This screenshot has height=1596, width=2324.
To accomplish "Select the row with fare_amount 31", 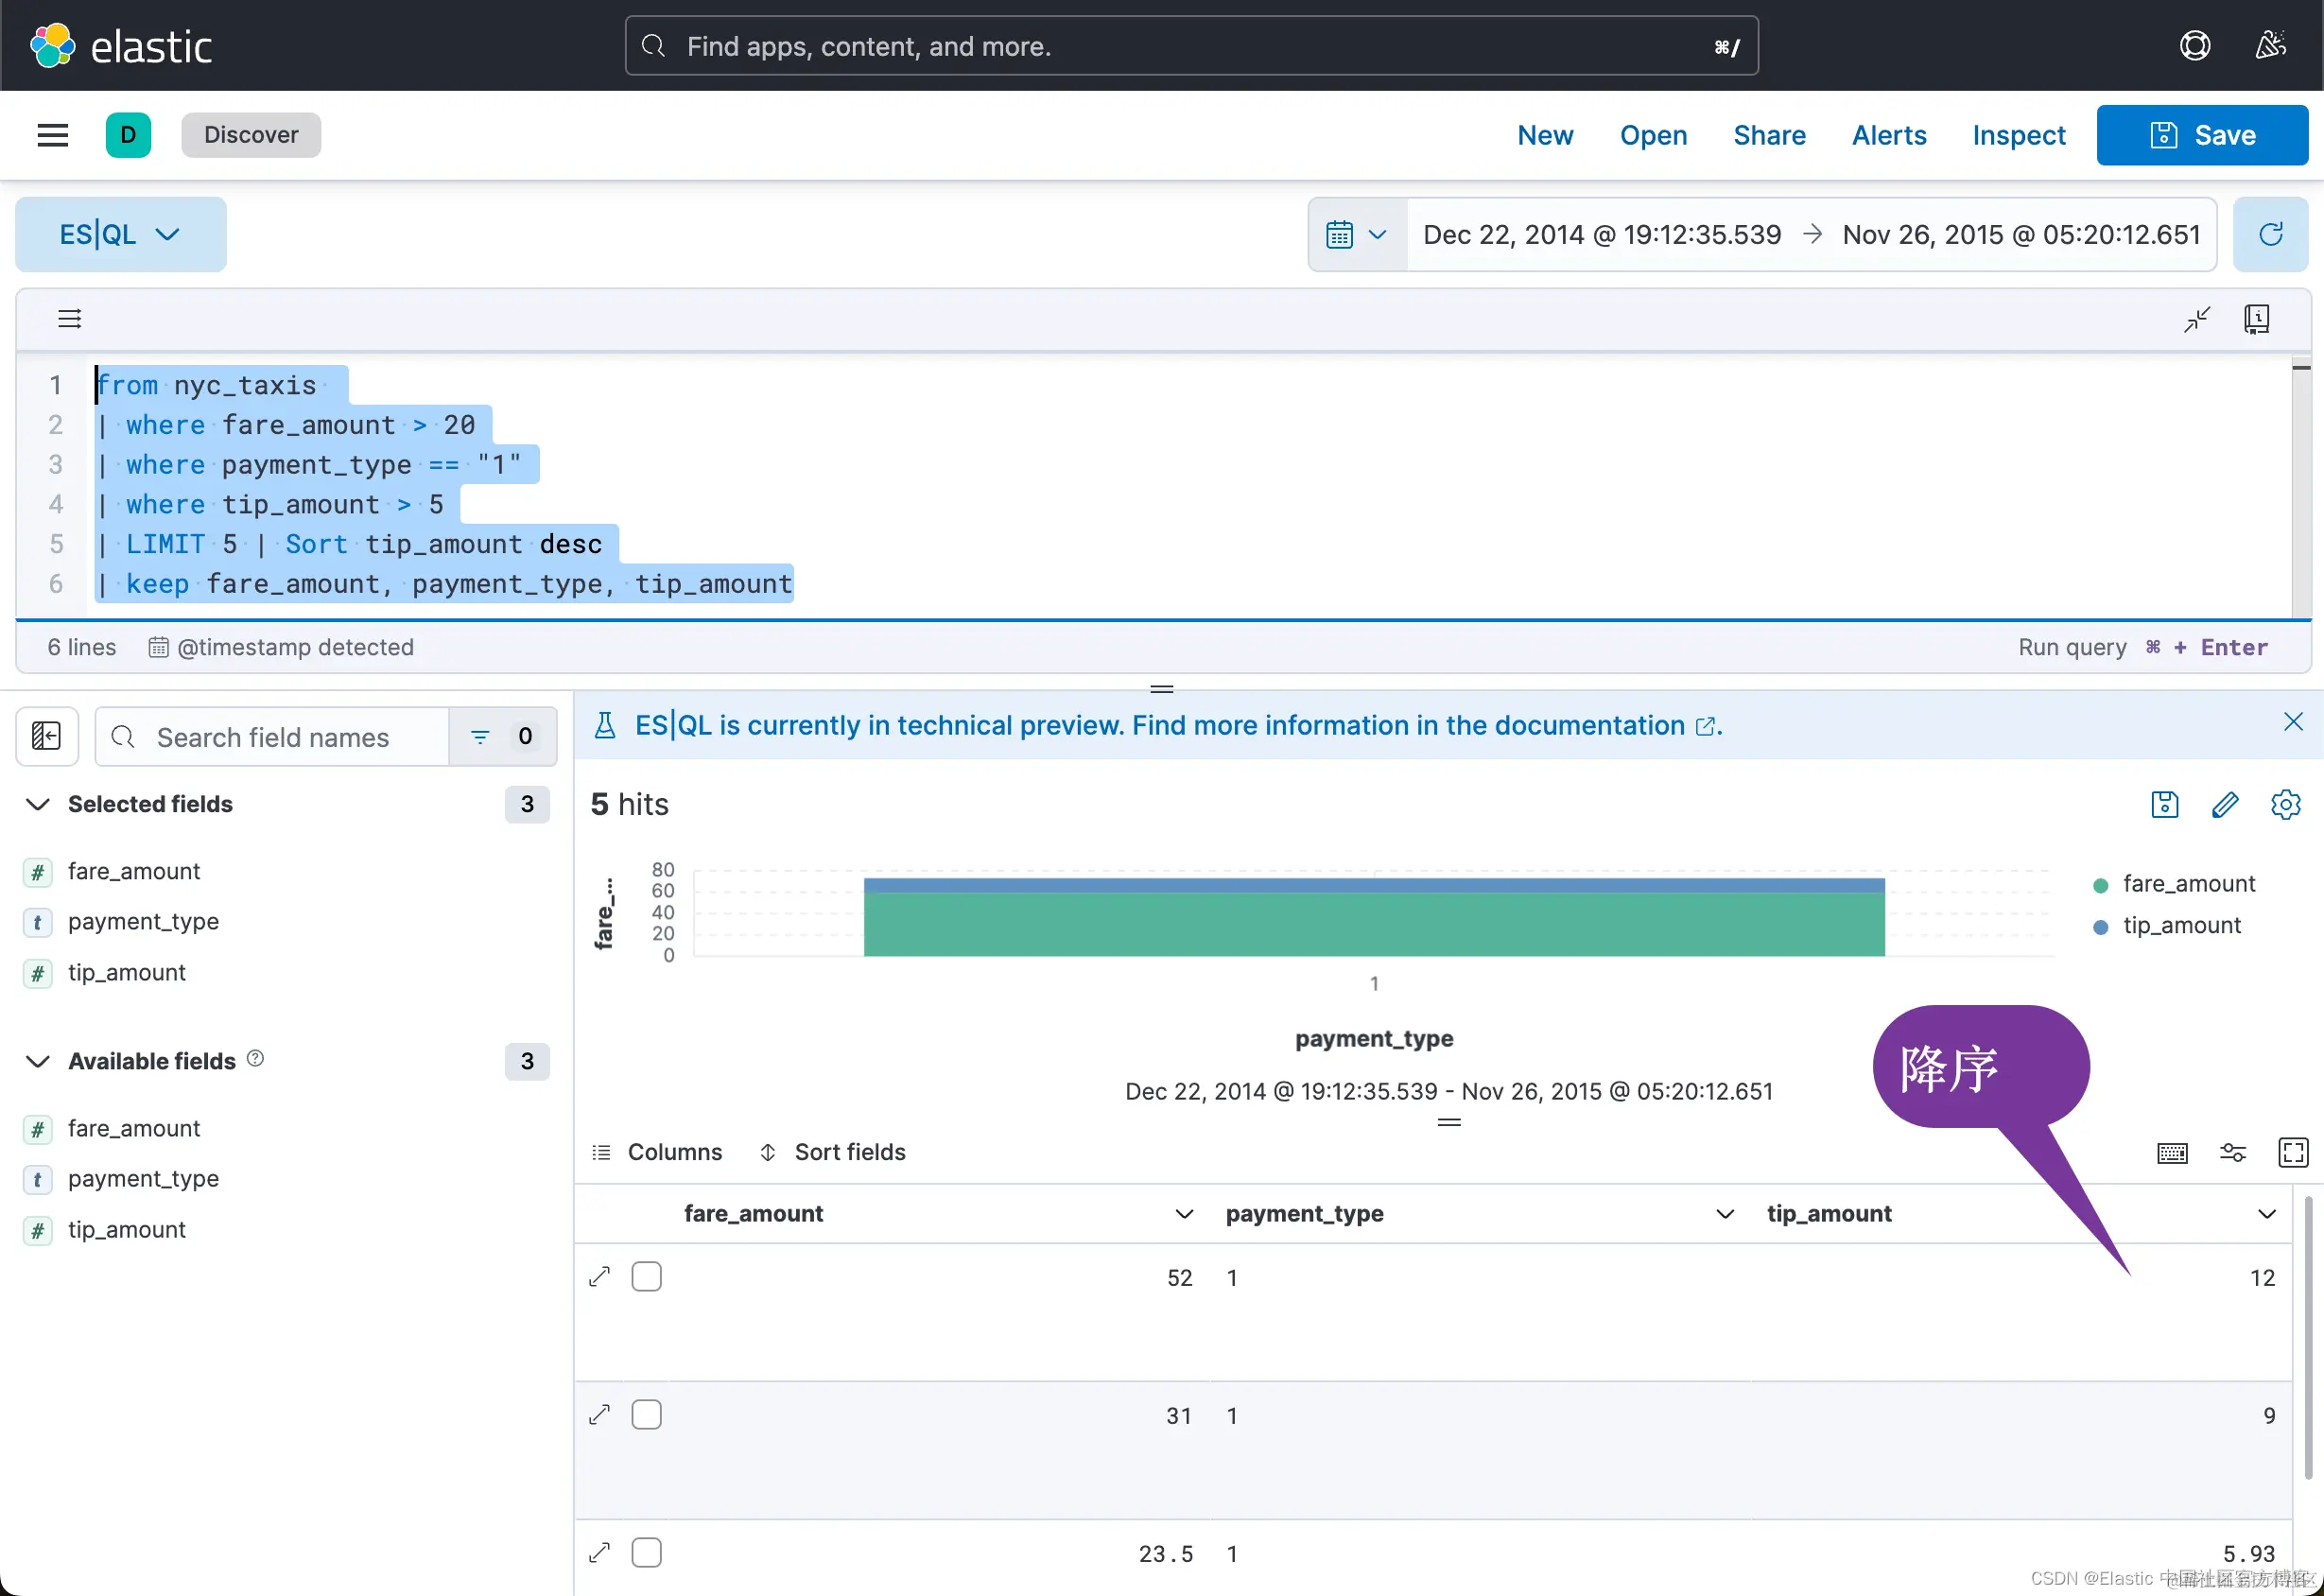I will click(646, 1415).
